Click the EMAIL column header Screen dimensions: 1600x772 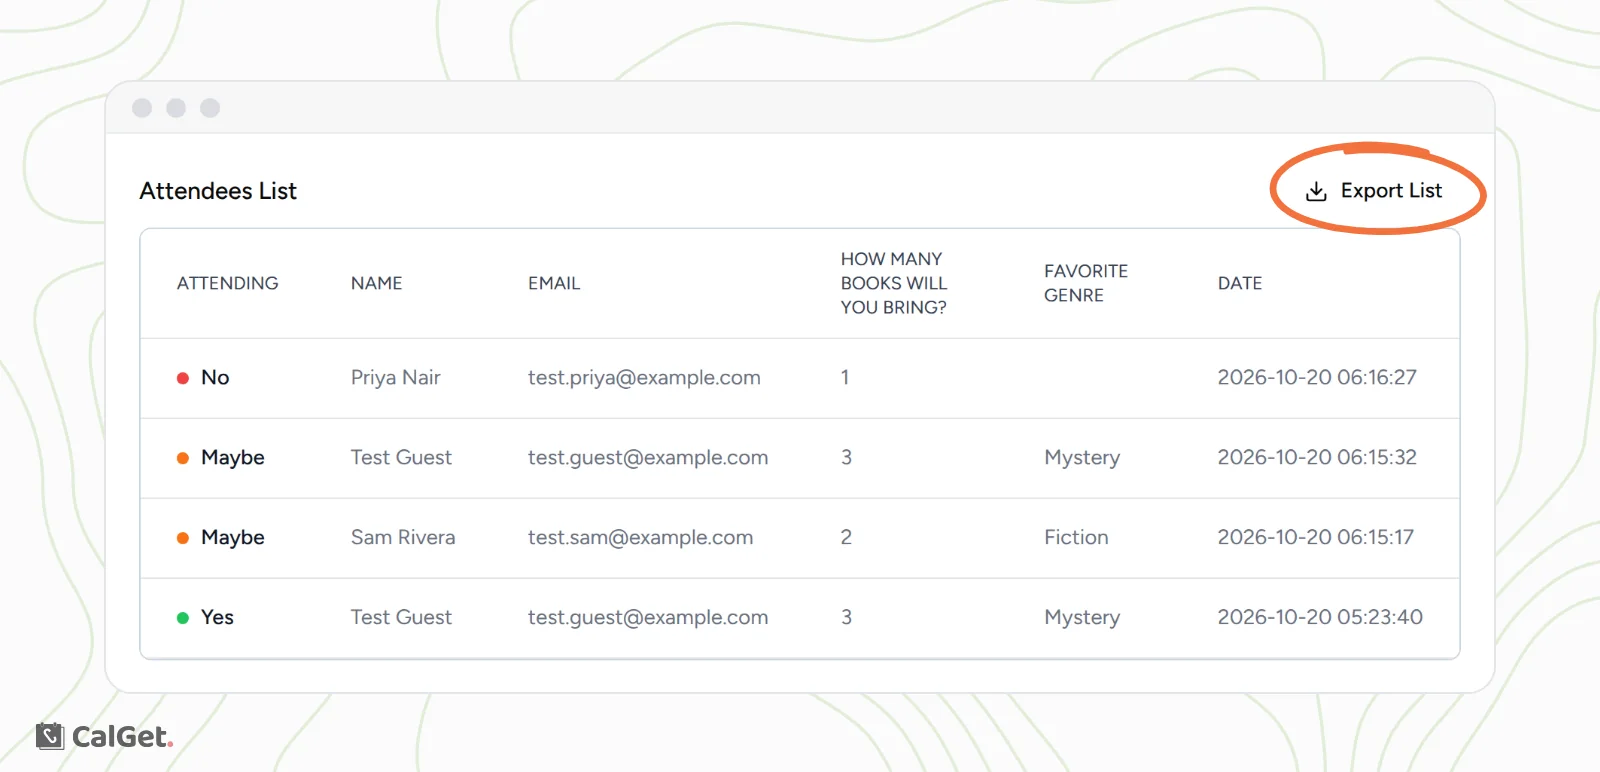coord(554,283)
